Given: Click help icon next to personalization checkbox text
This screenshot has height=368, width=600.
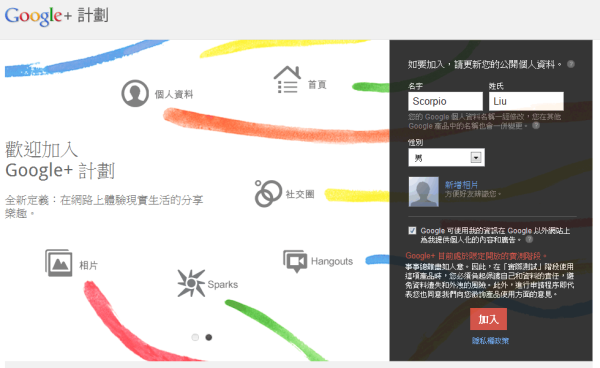Looking at the screenshot, I should 529,239.
